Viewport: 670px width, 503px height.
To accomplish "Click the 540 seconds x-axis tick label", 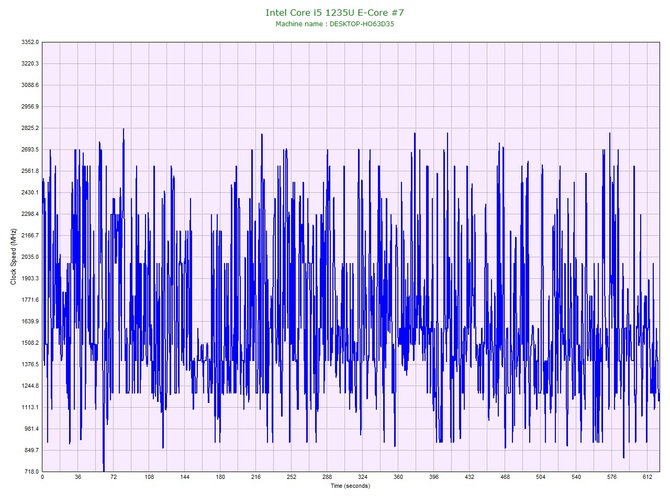I will 576,477.
